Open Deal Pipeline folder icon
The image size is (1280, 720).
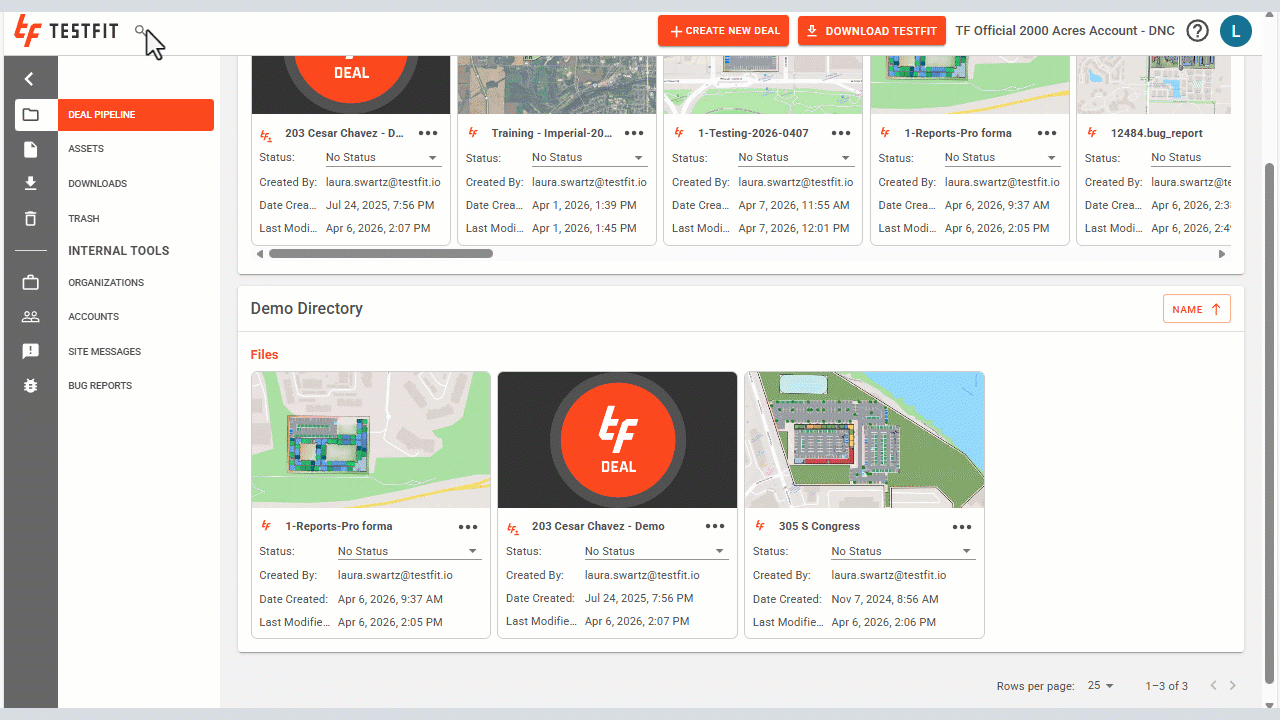click(x=30, y=115)
